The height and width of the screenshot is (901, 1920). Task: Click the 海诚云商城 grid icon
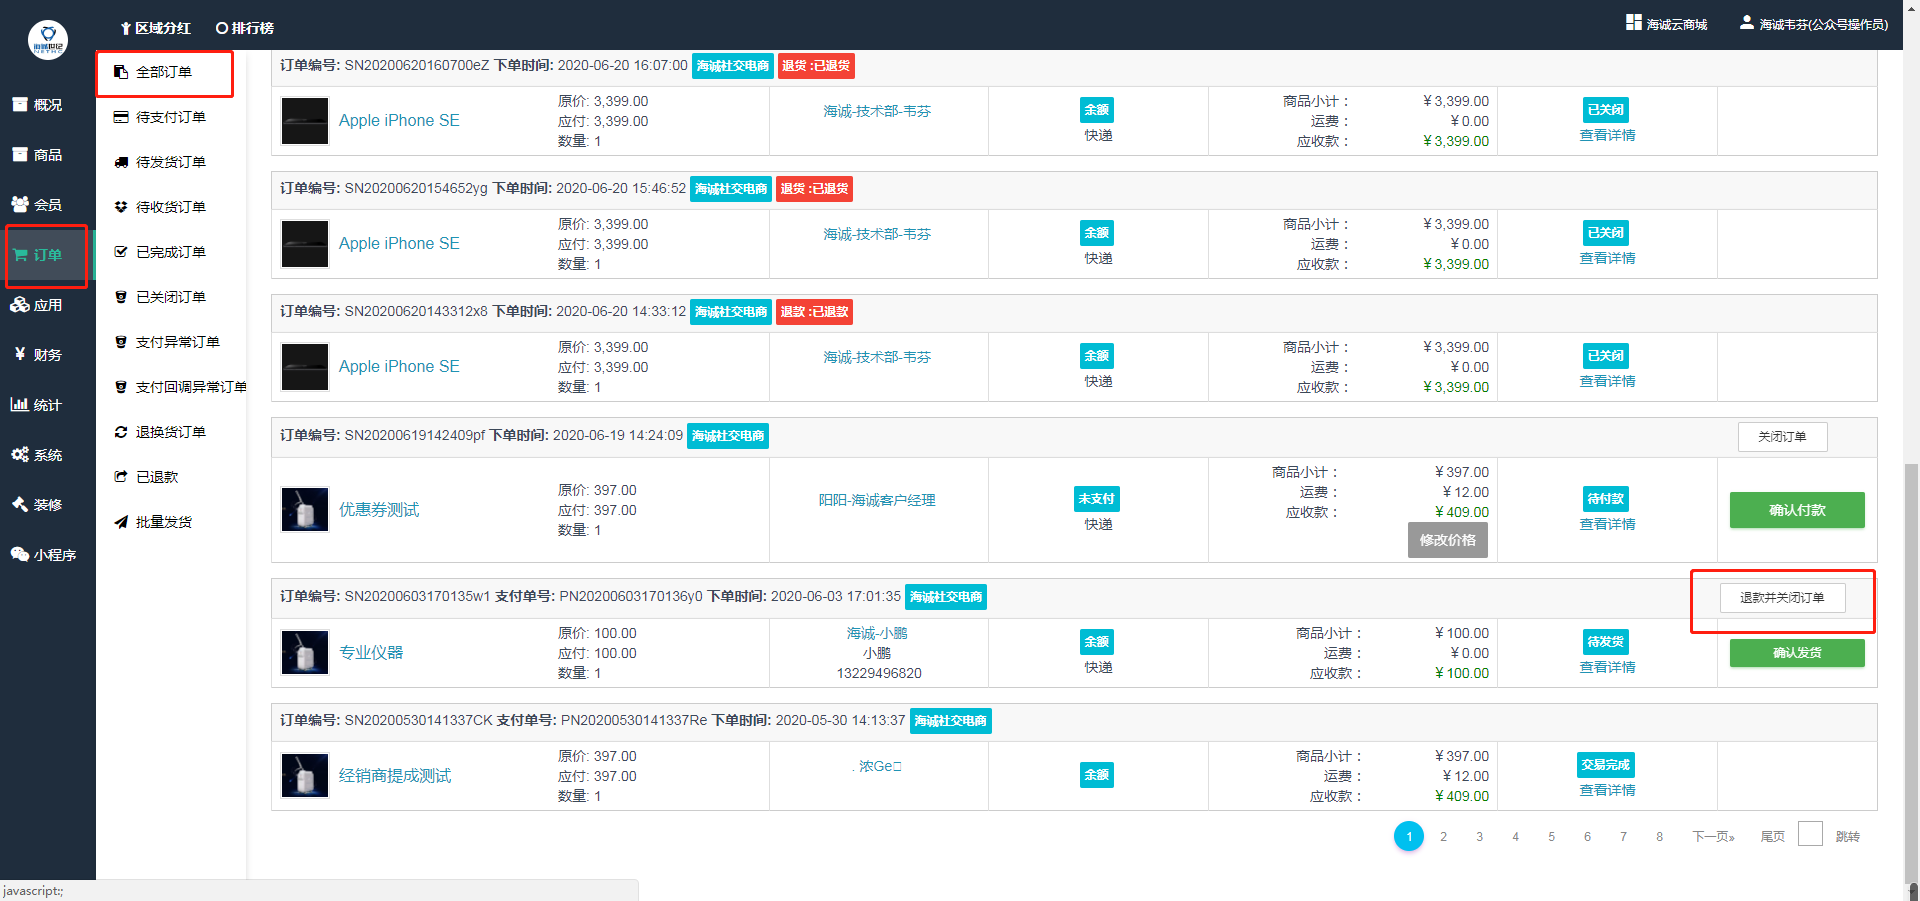coord(1634,22)
